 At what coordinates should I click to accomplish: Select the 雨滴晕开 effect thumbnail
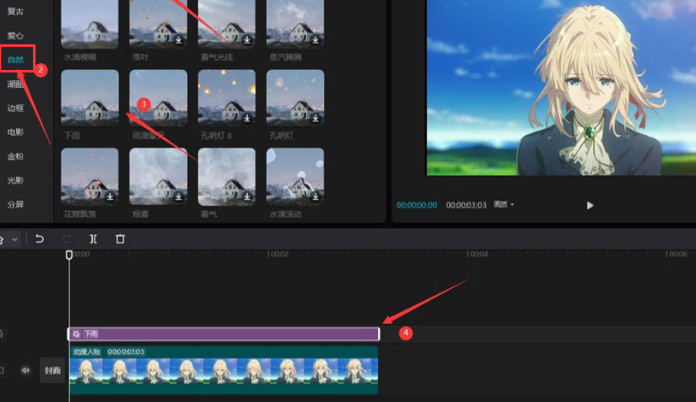pos(158,98)
